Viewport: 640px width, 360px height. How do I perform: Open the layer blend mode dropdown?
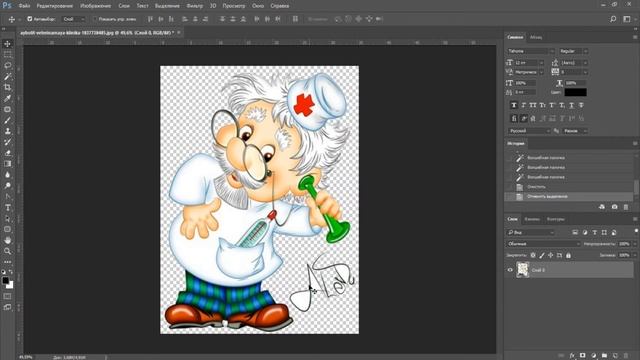pyautogui.click(x=543, y=244)
